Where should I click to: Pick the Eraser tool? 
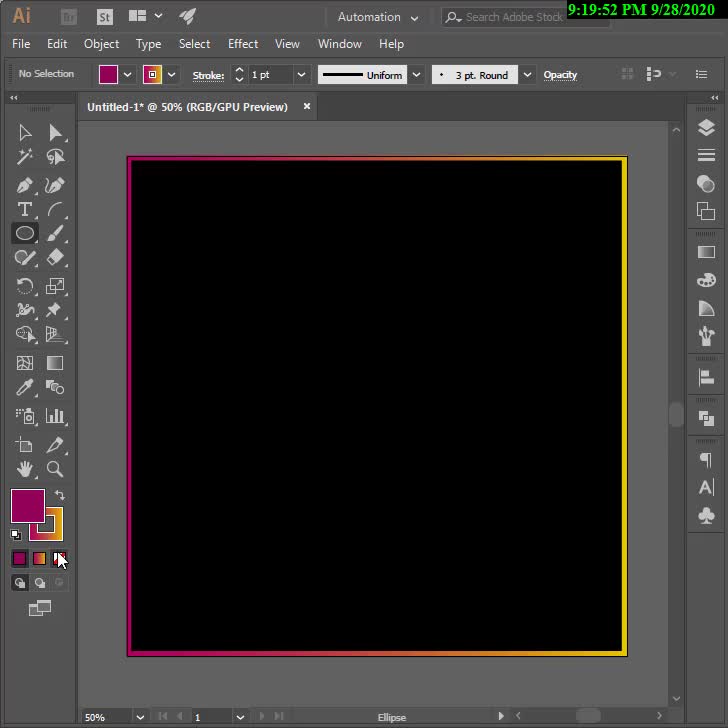point(55,258)
